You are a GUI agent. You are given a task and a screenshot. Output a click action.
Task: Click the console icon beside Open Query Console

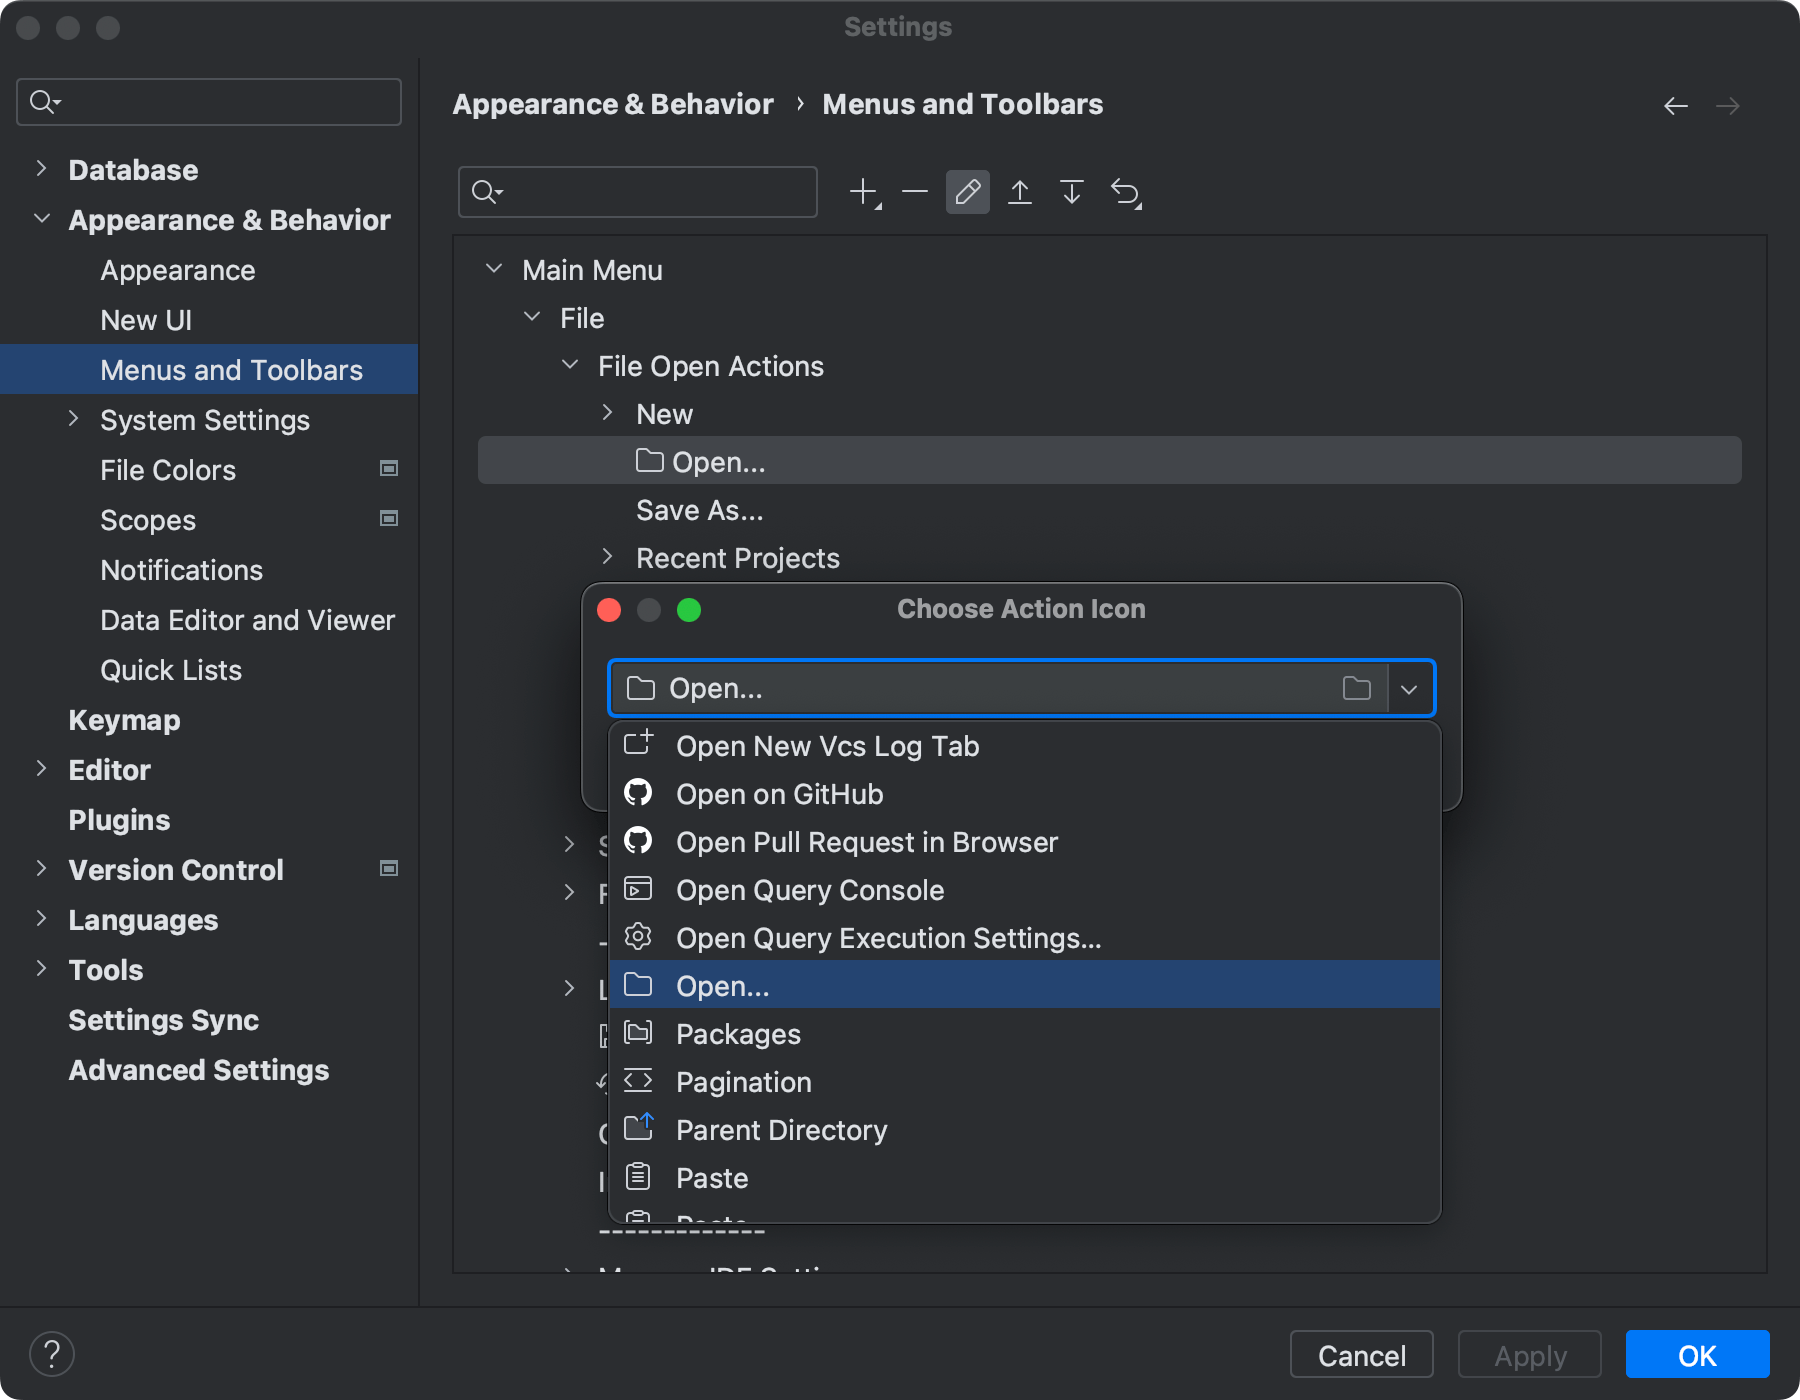638,889
